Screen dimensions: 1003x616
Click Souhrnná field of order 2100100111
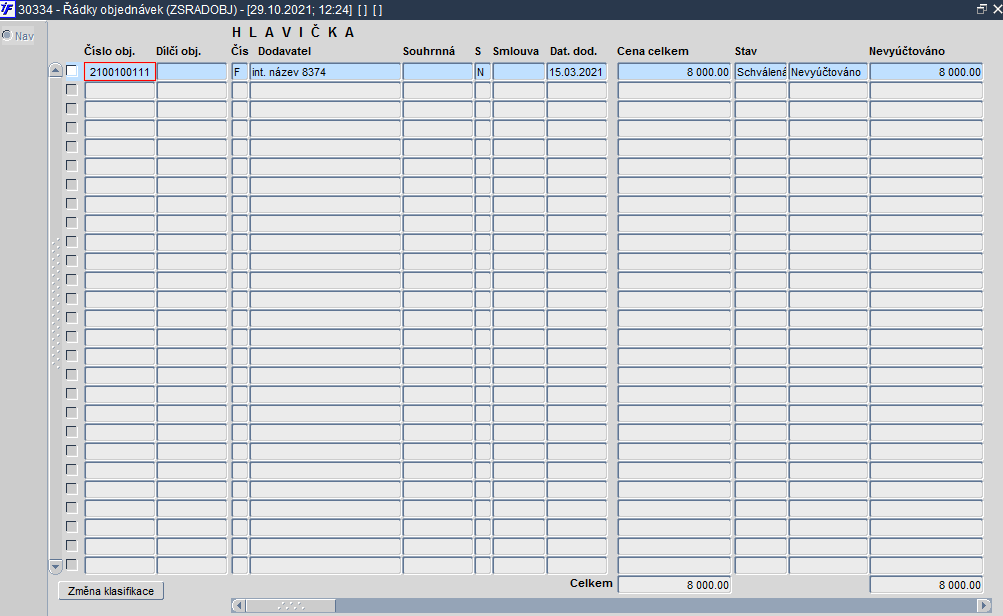(x=438, y=72)
